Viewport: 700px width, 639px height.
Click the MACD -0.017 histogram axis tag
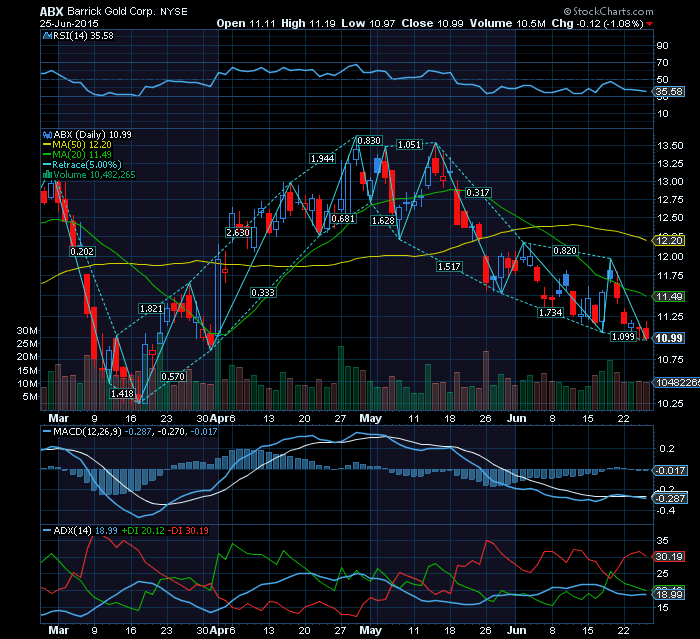pos(670,471)
